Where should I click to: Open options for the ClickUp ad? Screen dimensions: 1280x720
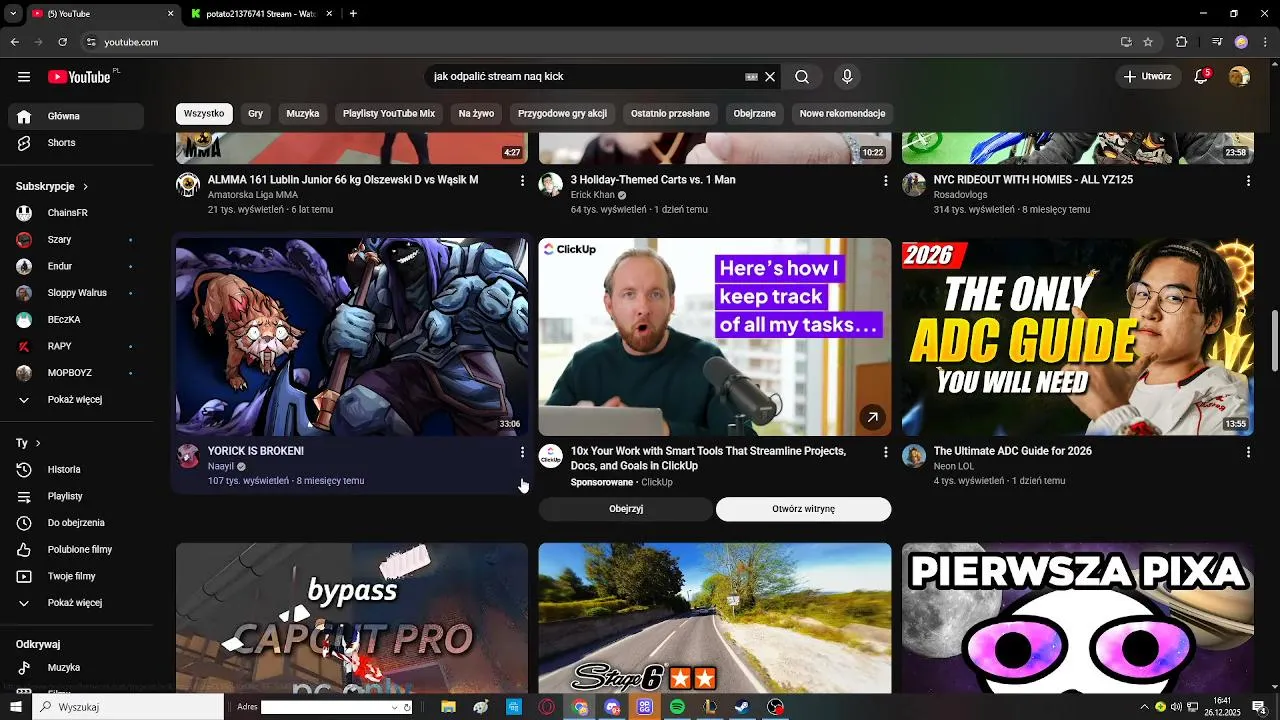coord(885,452)
